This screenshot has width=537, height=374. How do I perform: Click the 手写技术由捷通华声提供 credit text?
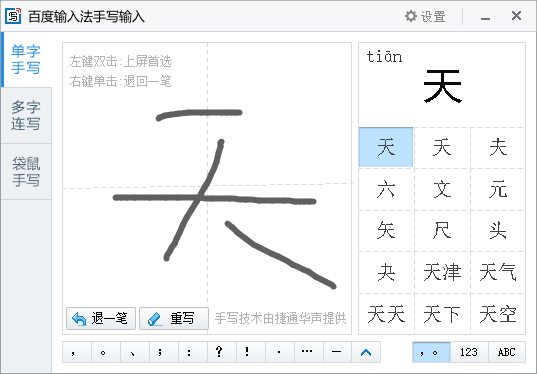click(280, 319)
